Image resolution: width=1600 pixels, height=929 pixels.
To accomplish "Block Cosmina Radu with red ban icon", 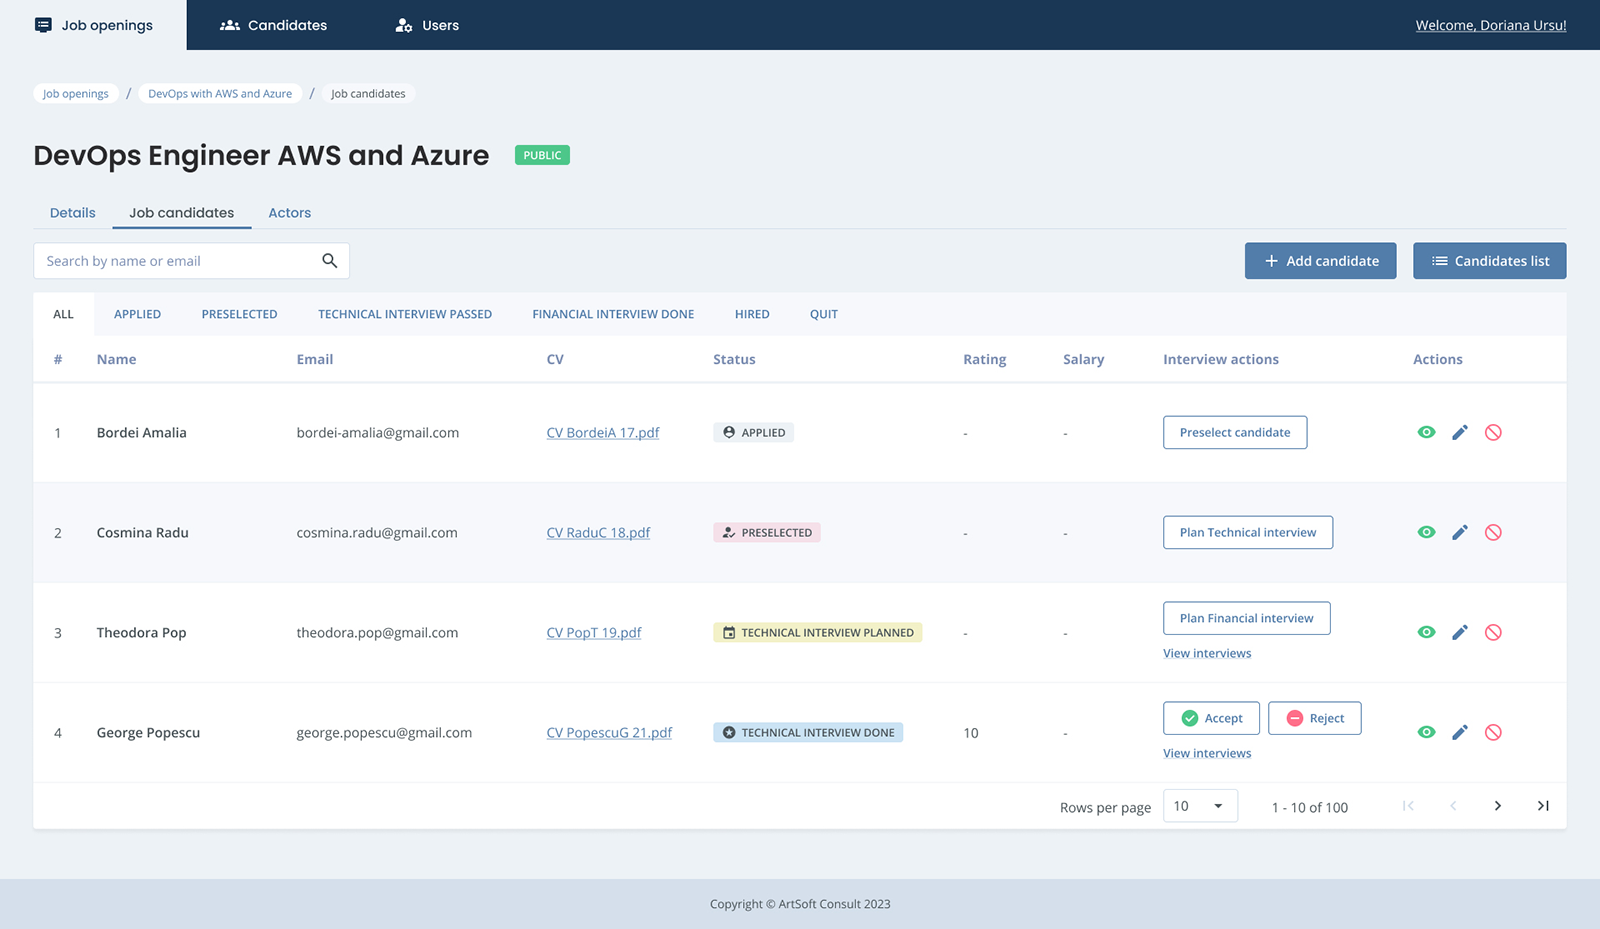I will pos(1493,532).
